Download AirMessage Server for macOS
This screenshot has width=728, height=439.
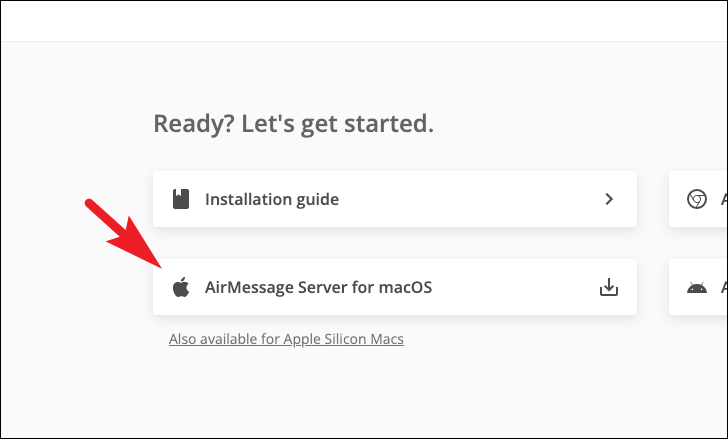[395, 287]
